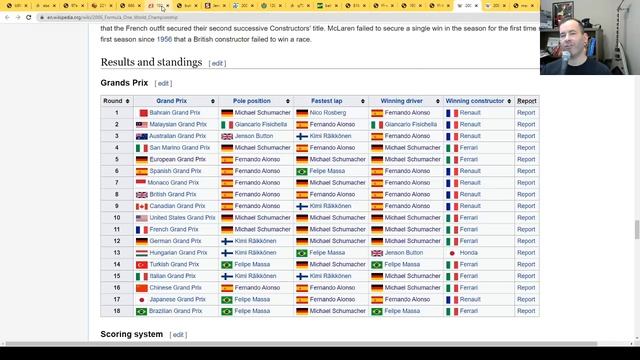Open the Monaco Grand Prix link
The width and height of the screenshot is (640, 360).
(173, 183)
